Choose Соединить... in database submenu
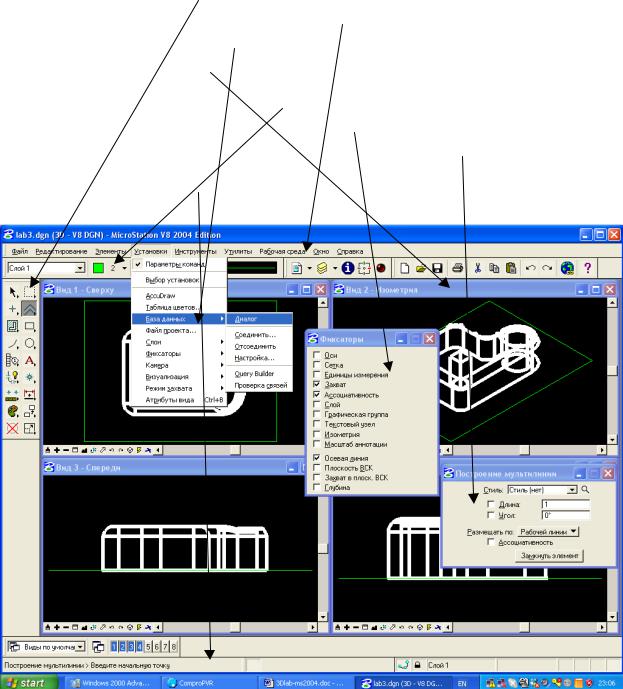 259,335
